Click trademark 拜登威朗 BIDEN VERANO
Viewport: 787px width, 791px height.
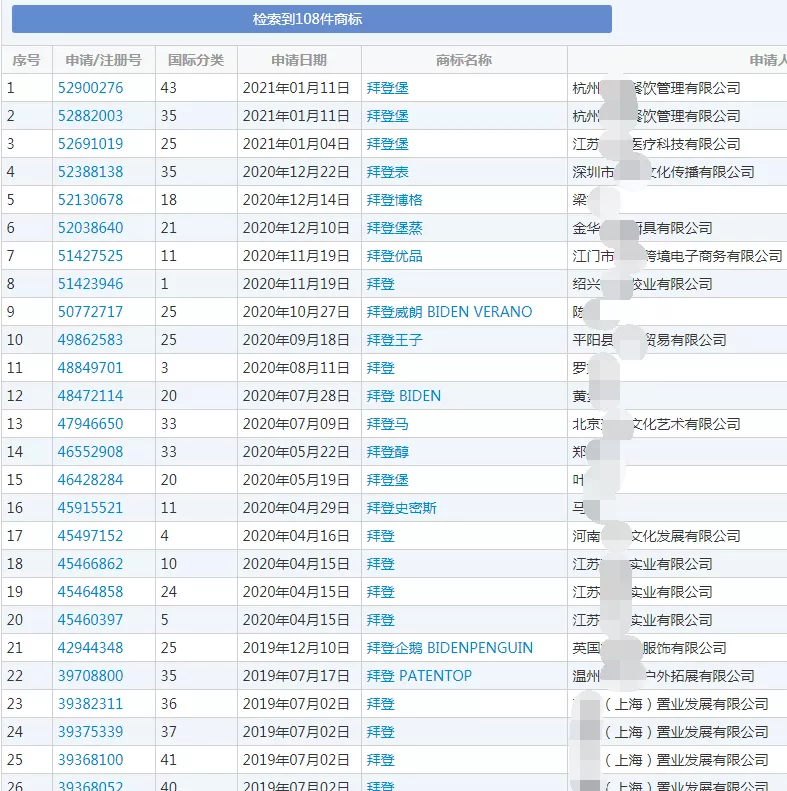[449, 312]
